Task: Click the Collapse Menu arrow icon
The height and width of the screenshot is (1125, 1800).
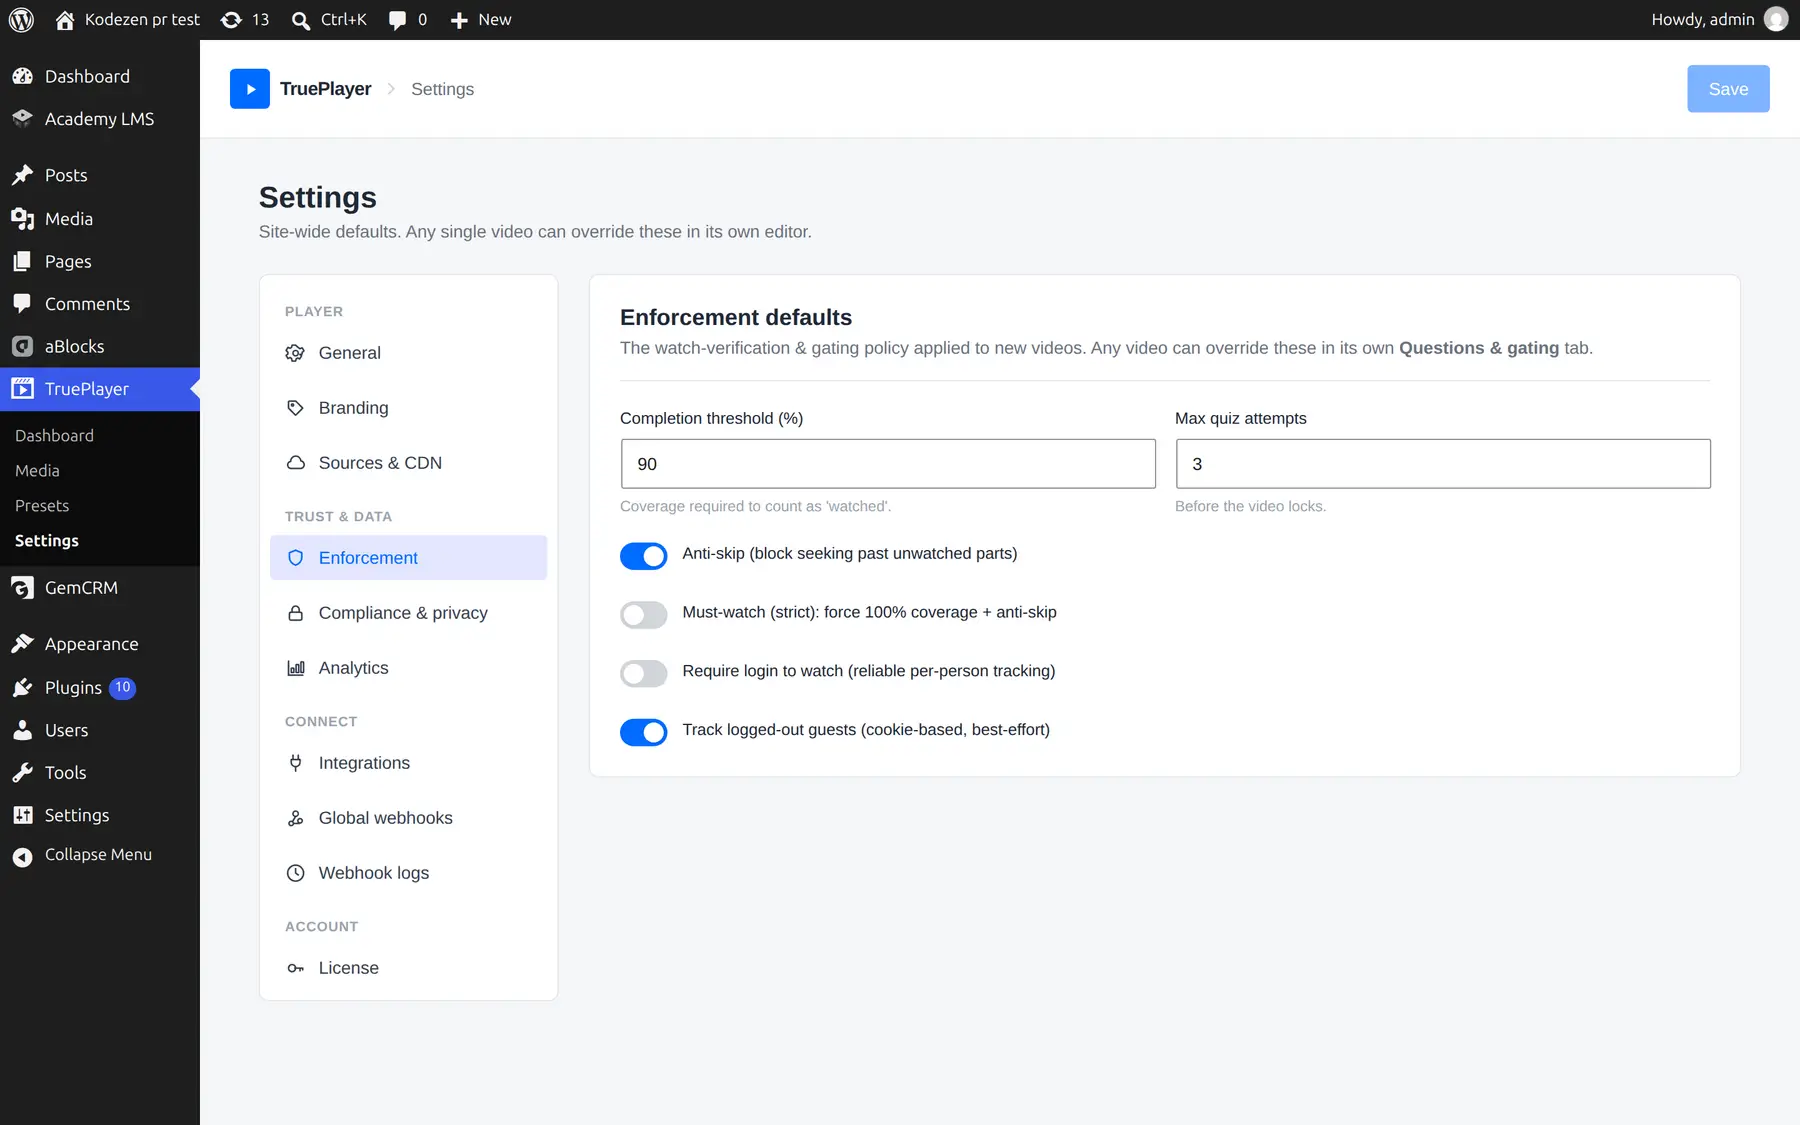Action: click(x=22, y=856)
